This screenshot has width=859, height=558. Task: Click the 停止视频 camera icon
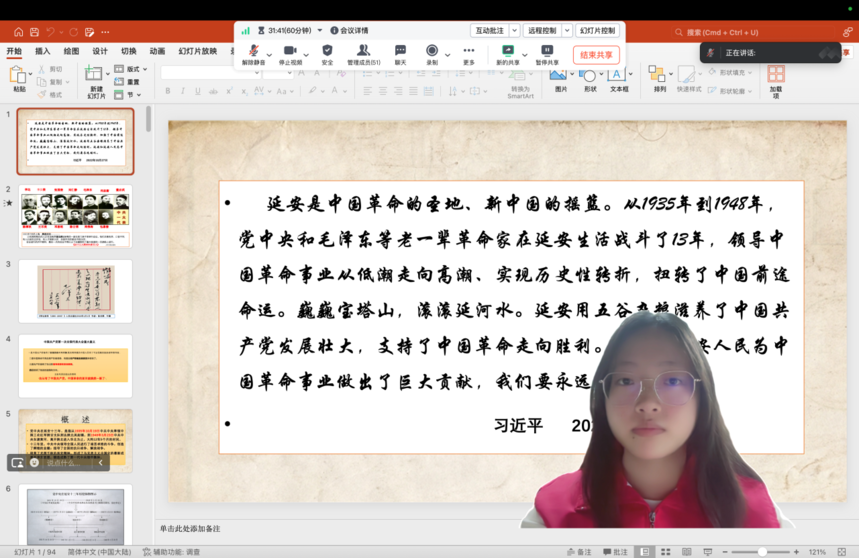(290, 51)
